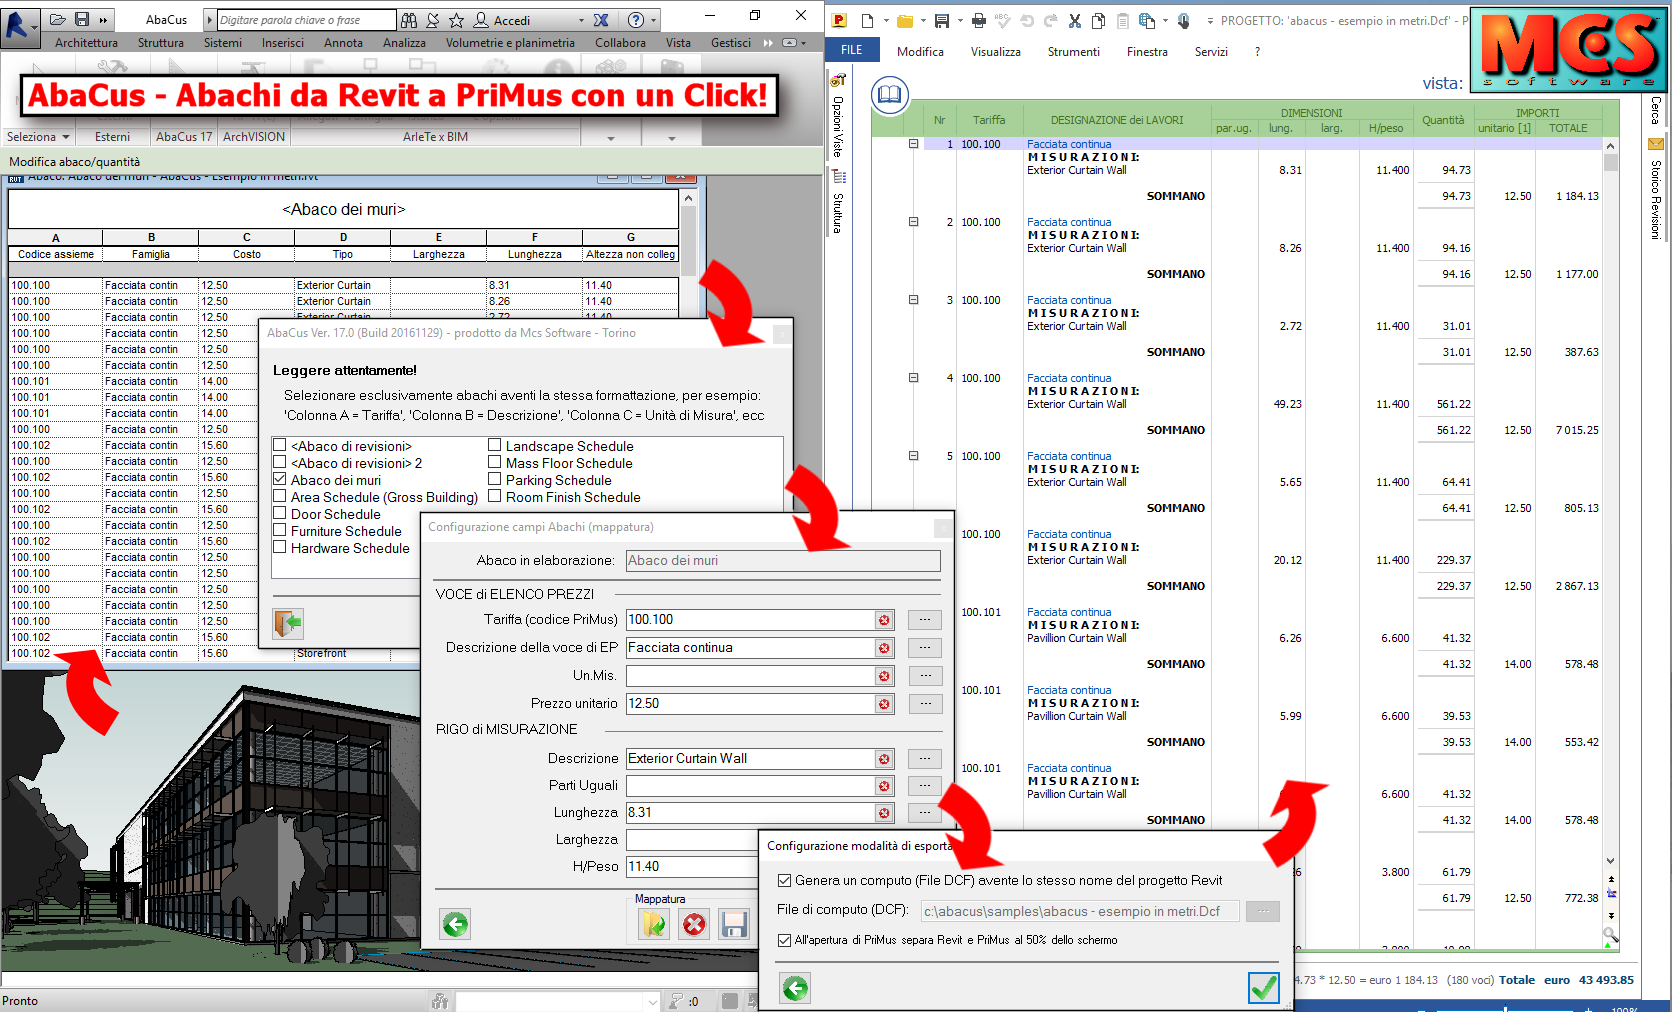Switch to the Annota ribbon tab
Viewport: 1672px width, 1012px height.
[x=343, y=43]
